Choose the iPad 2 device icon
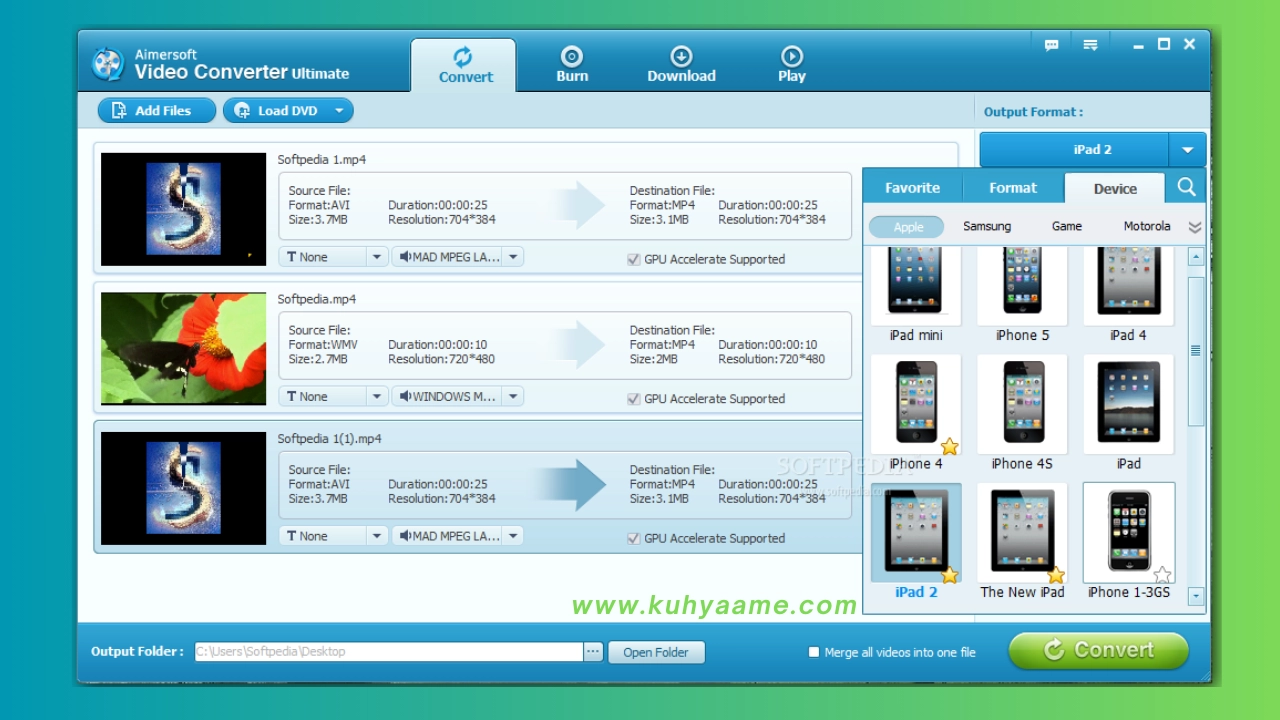This screenshot has height=720, width=1280. pyautogui.click(x=916, y=533)
